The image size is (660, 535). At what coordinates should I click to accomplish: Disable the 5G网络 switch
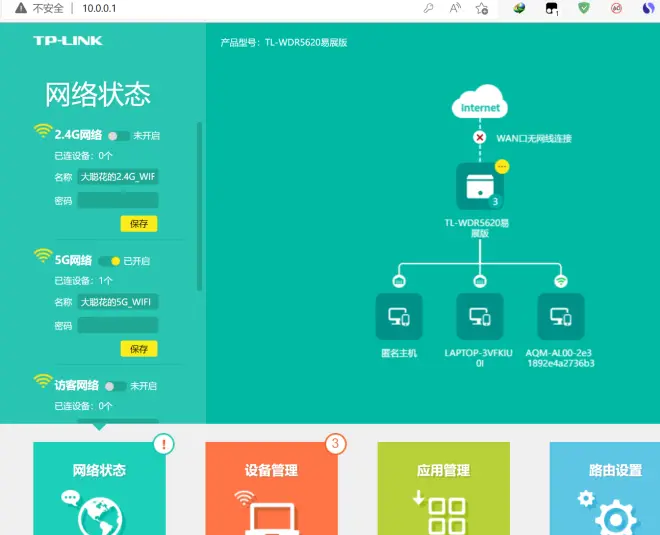tap(109, 261)
